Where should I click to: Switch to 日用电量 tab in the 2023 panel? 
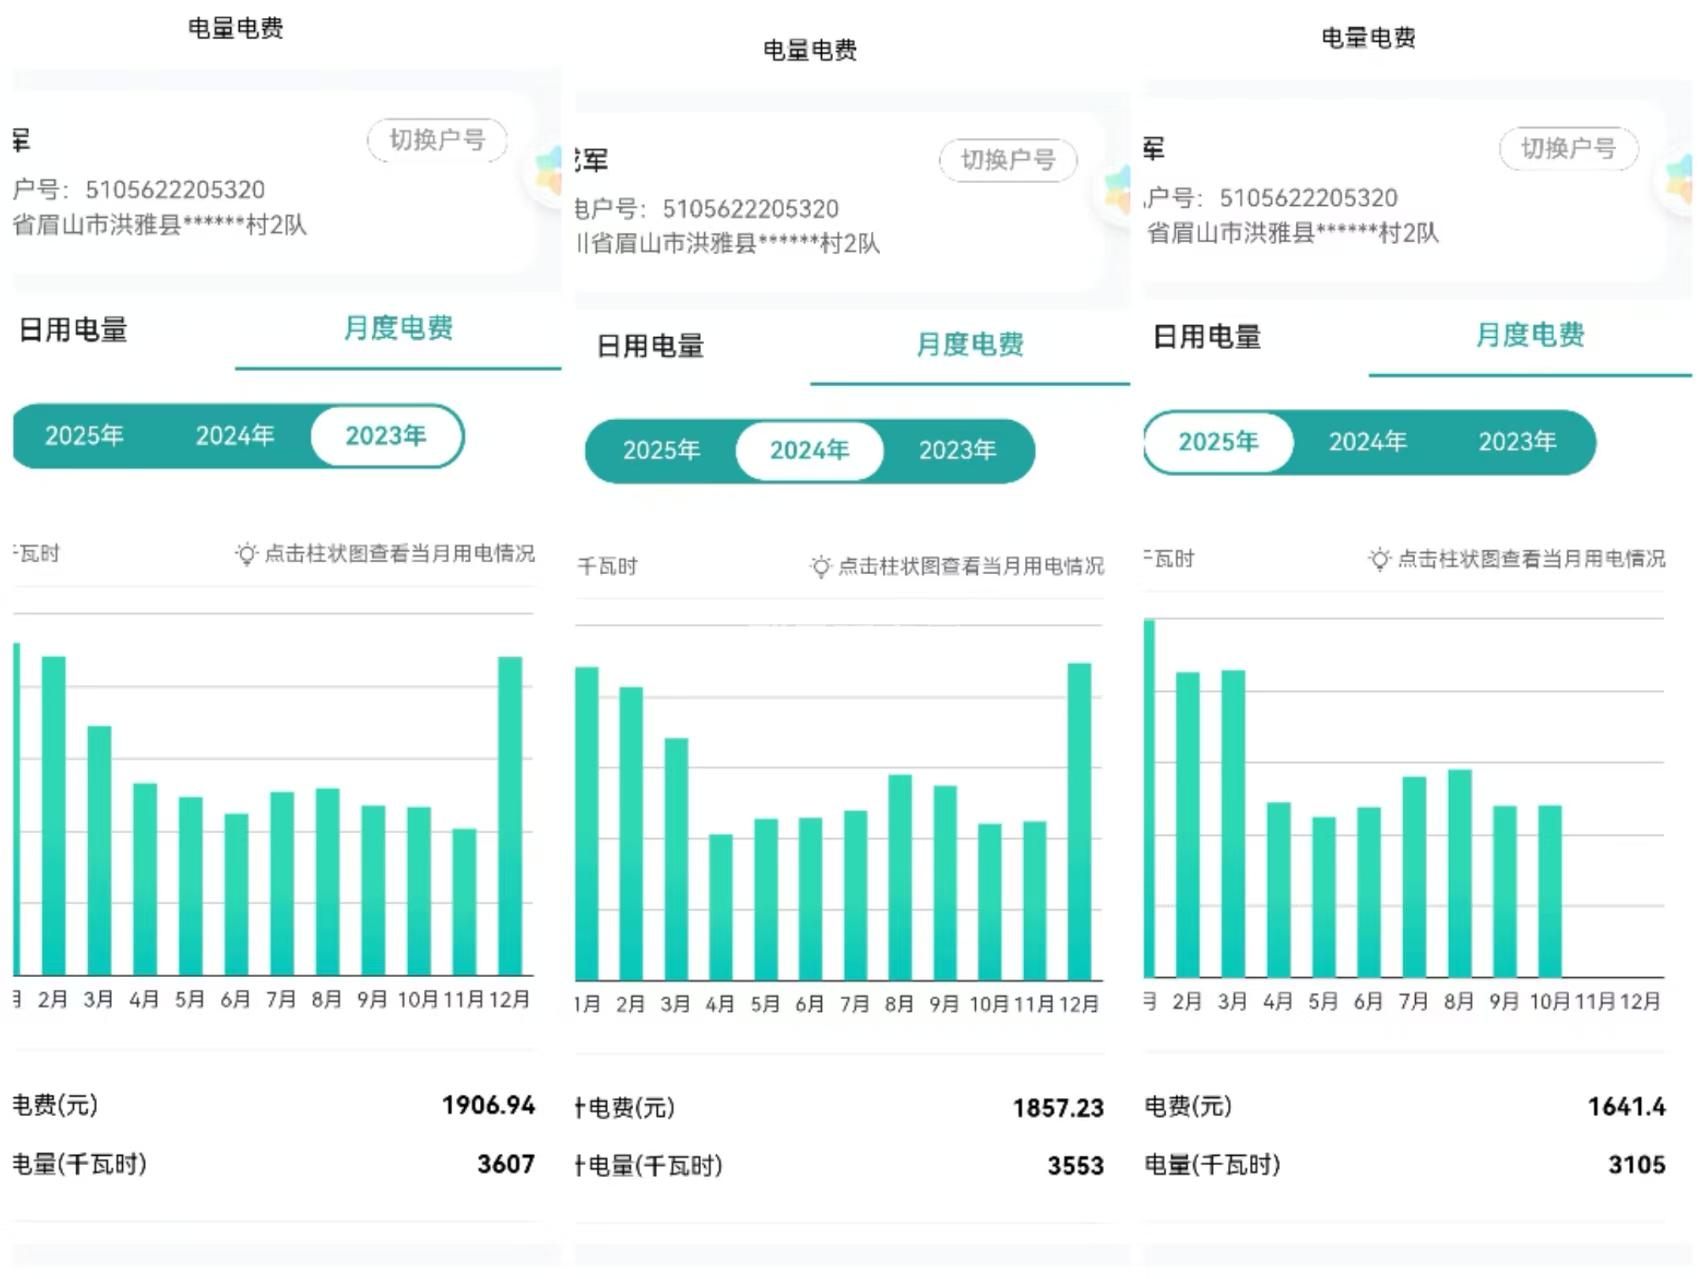[73, 330]
